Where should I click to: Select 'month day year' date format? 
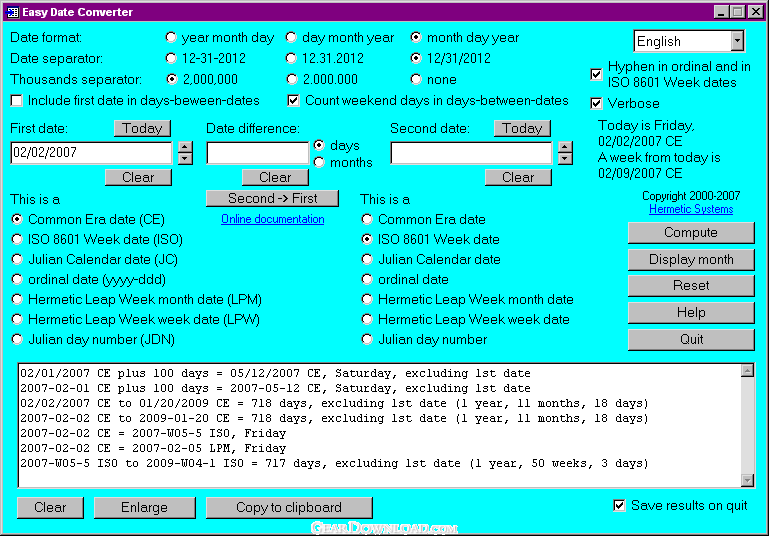416,37
